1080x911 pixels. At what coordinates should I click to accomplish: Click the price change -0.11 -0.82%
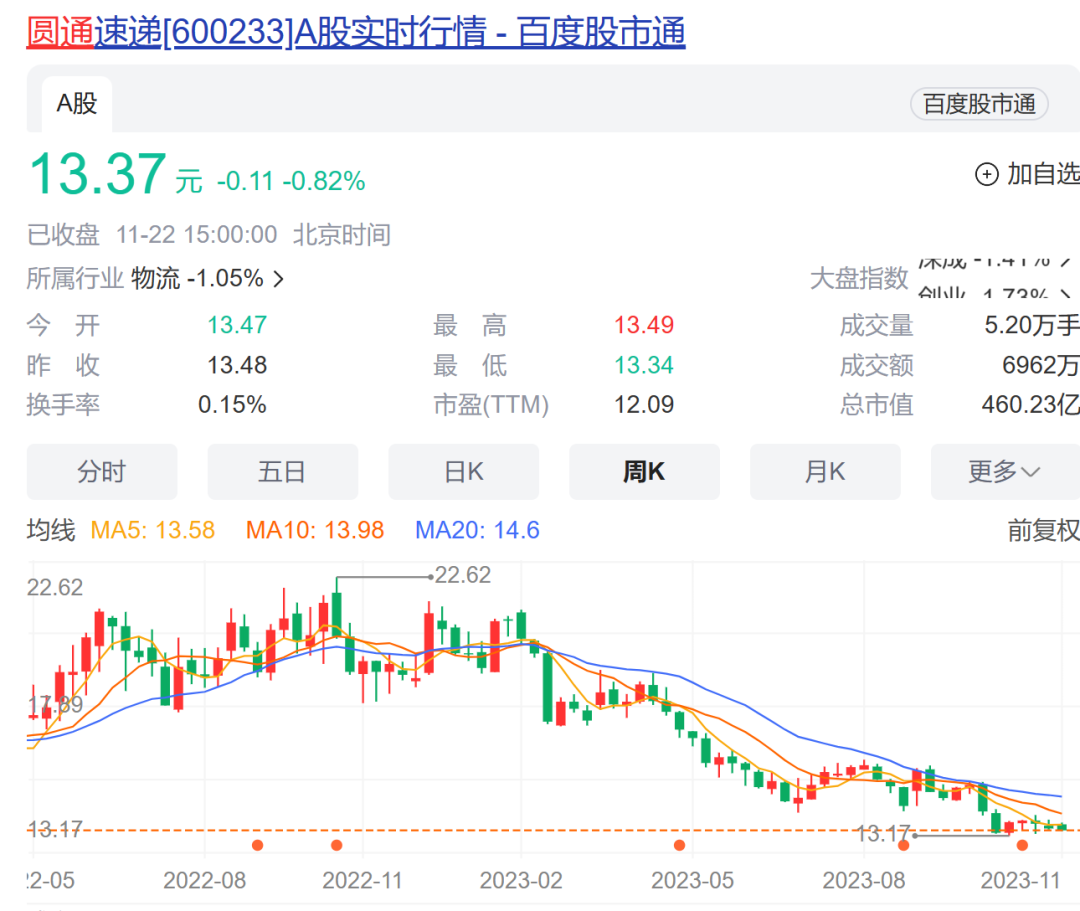point(291,181)
